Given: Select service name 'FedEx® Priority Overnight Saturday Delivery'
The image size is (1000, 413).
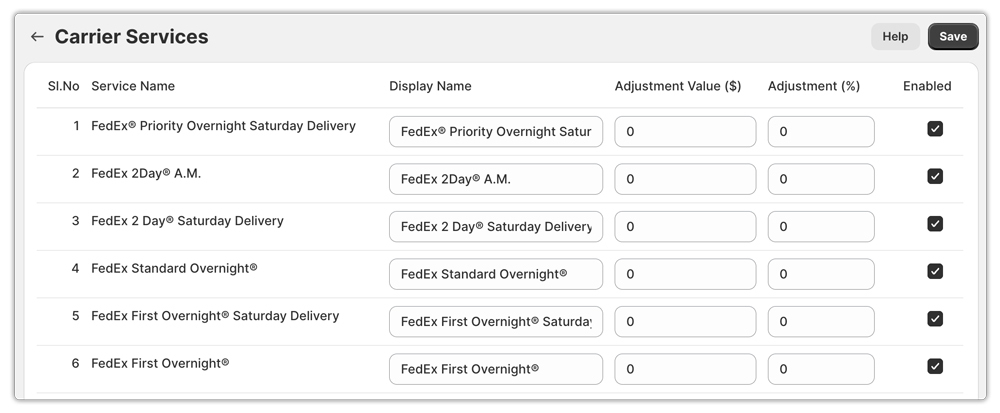Looking at the screenshot, I should [x=223, y=126].
